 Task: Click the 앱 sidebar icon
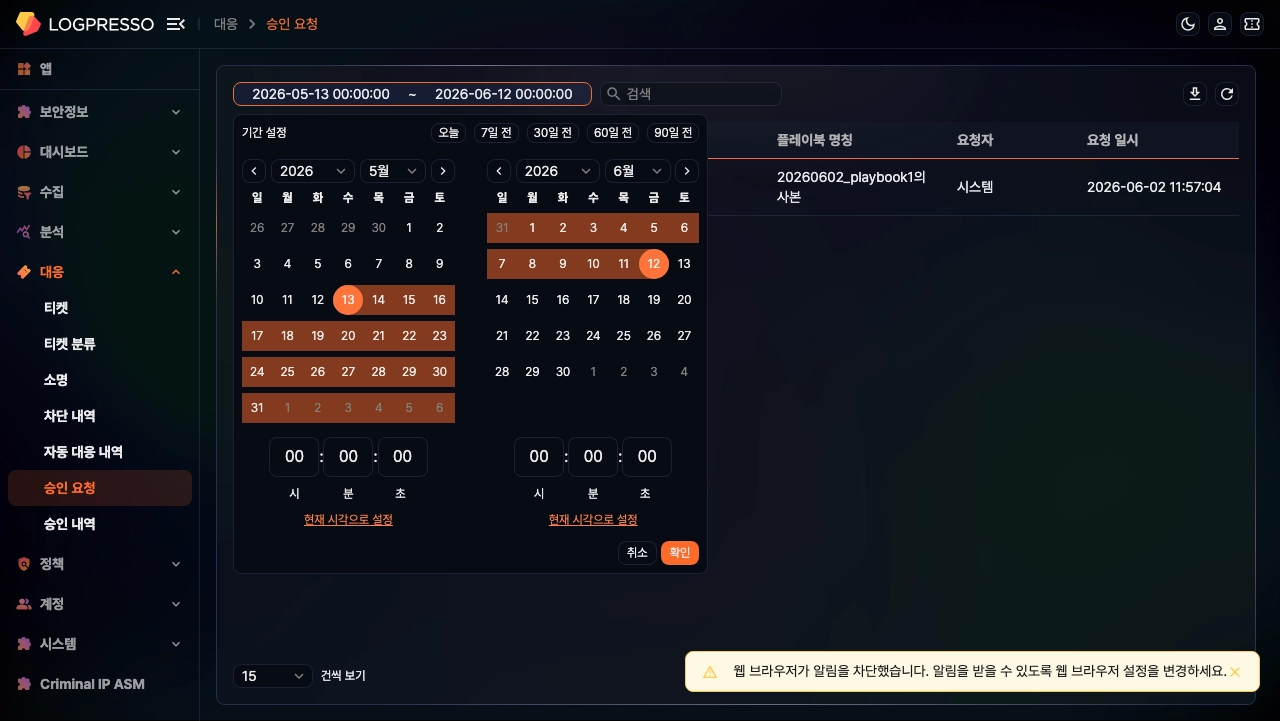(24, 69)
